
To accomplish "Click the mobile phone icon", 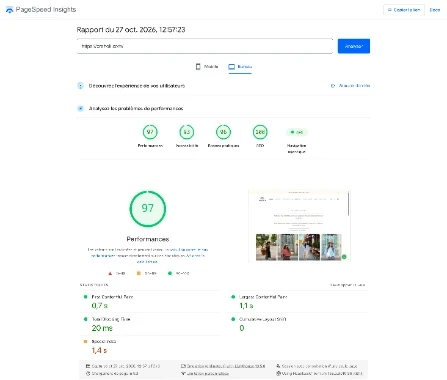I will pos(198,67).
